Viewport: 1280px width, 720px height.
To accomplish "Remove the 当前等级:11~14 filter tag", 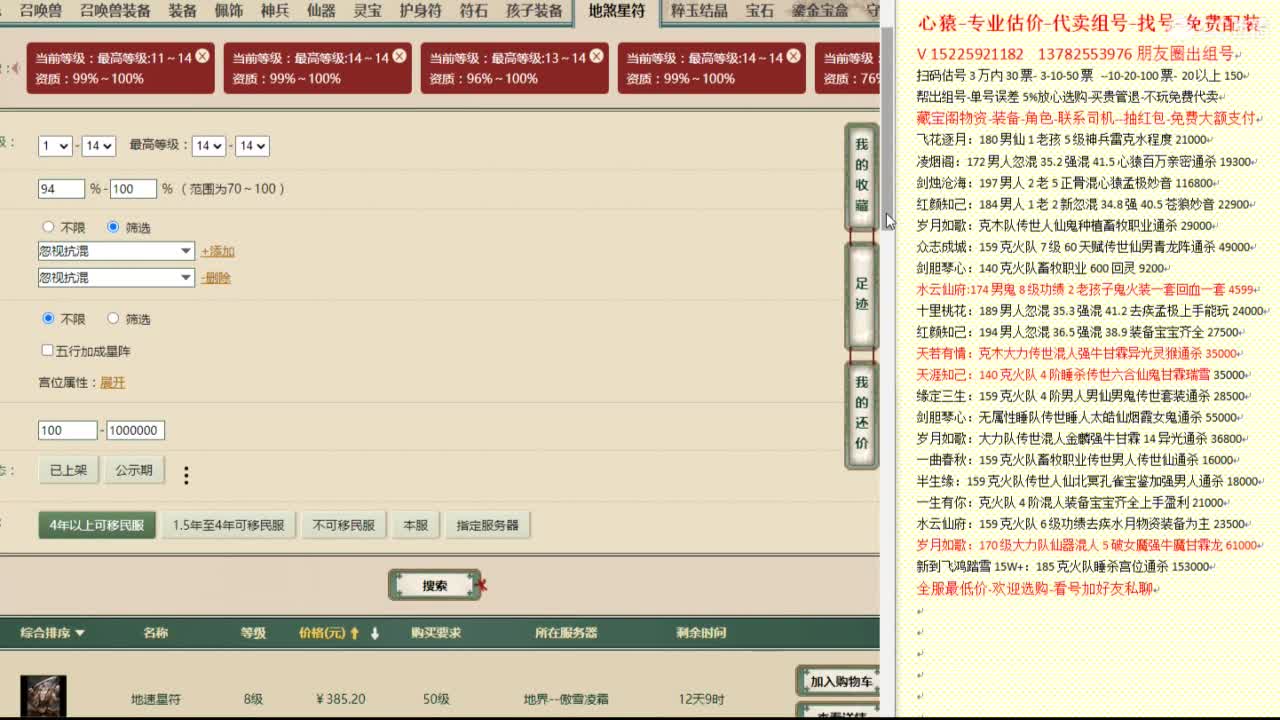I will pyautogui.click(x=200, y=57).
